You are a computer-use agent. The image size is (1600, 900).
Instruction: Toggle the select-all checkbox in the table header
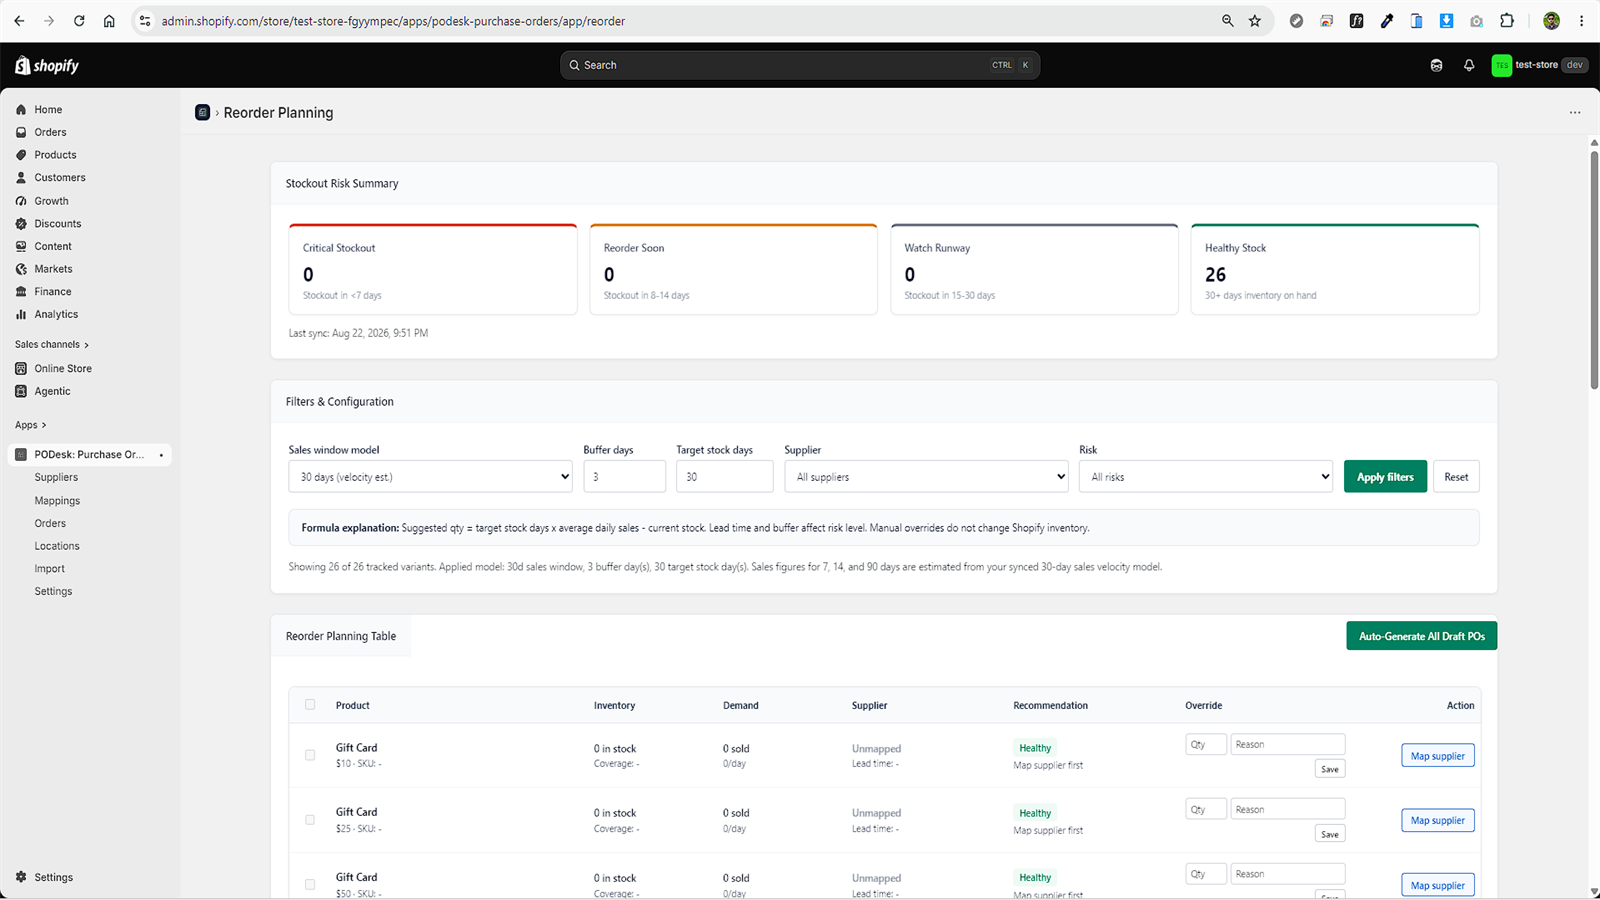coord(310,705)
